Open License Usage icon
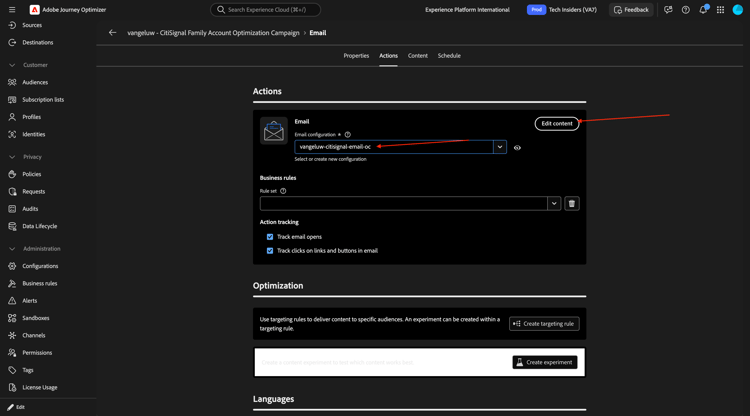 click(x=12, y=387)
